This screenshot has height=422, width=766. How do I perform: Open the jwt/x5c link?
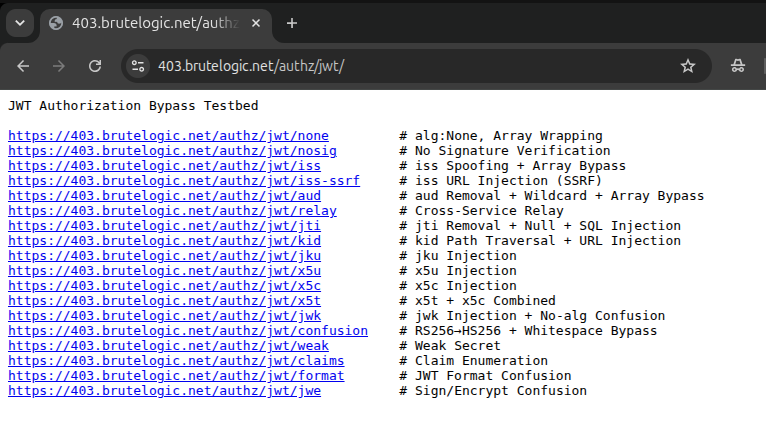click(165, 286)
